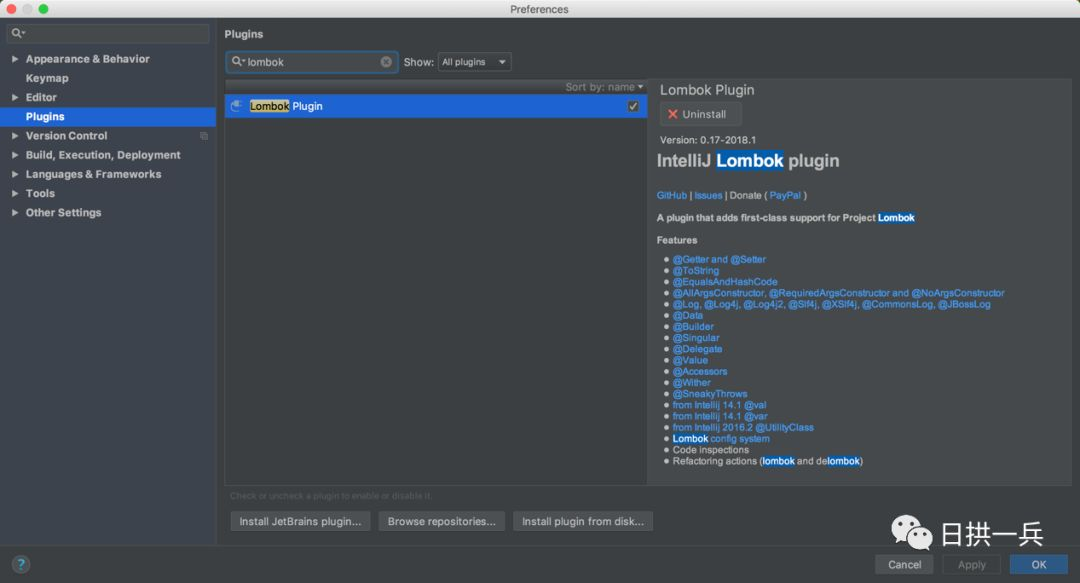Open the @Log logging annotations link
Screen dimensions: 1080x583
tap(831, 305)
